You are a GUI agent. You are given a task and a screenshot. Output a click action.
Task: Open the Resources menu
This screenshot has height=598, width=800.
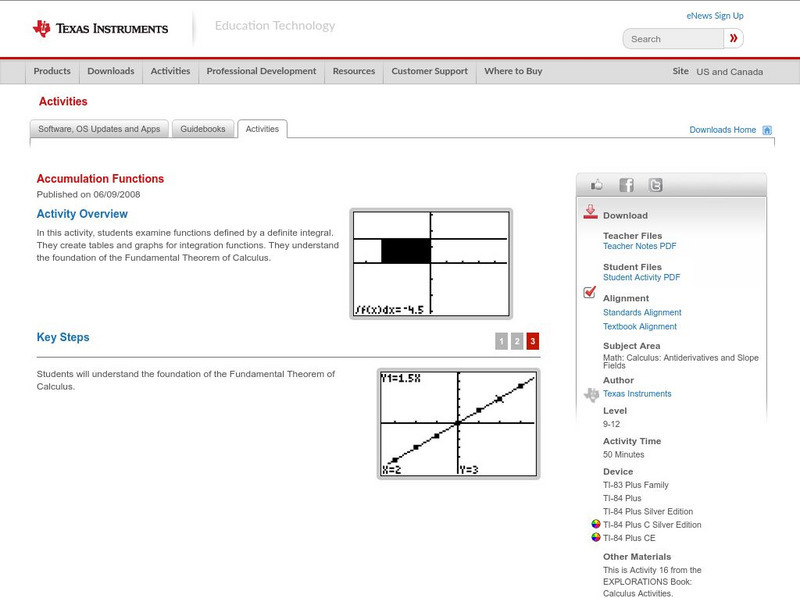point(354,71)
